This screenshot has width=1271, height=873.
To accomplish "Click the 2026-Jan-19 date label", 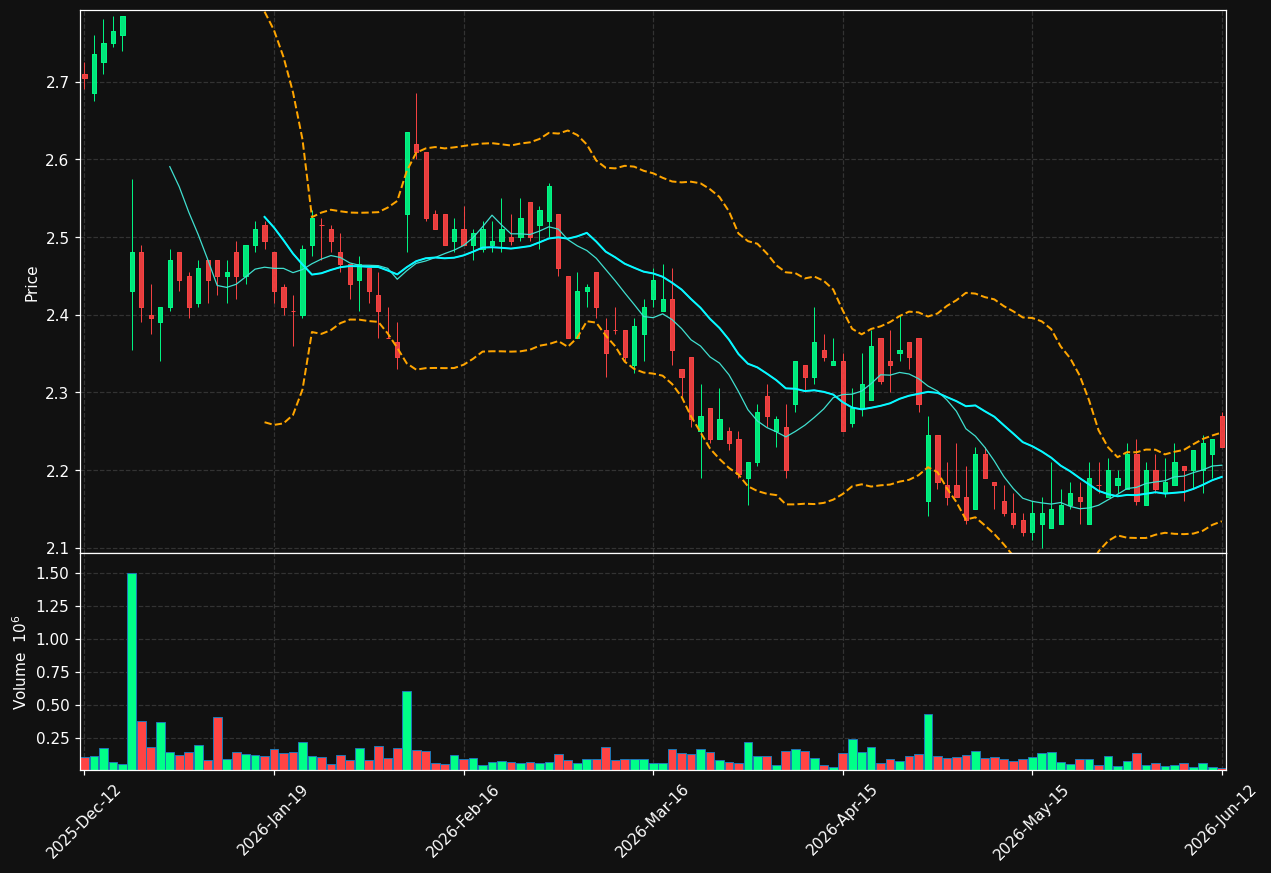I will point(272,821).
